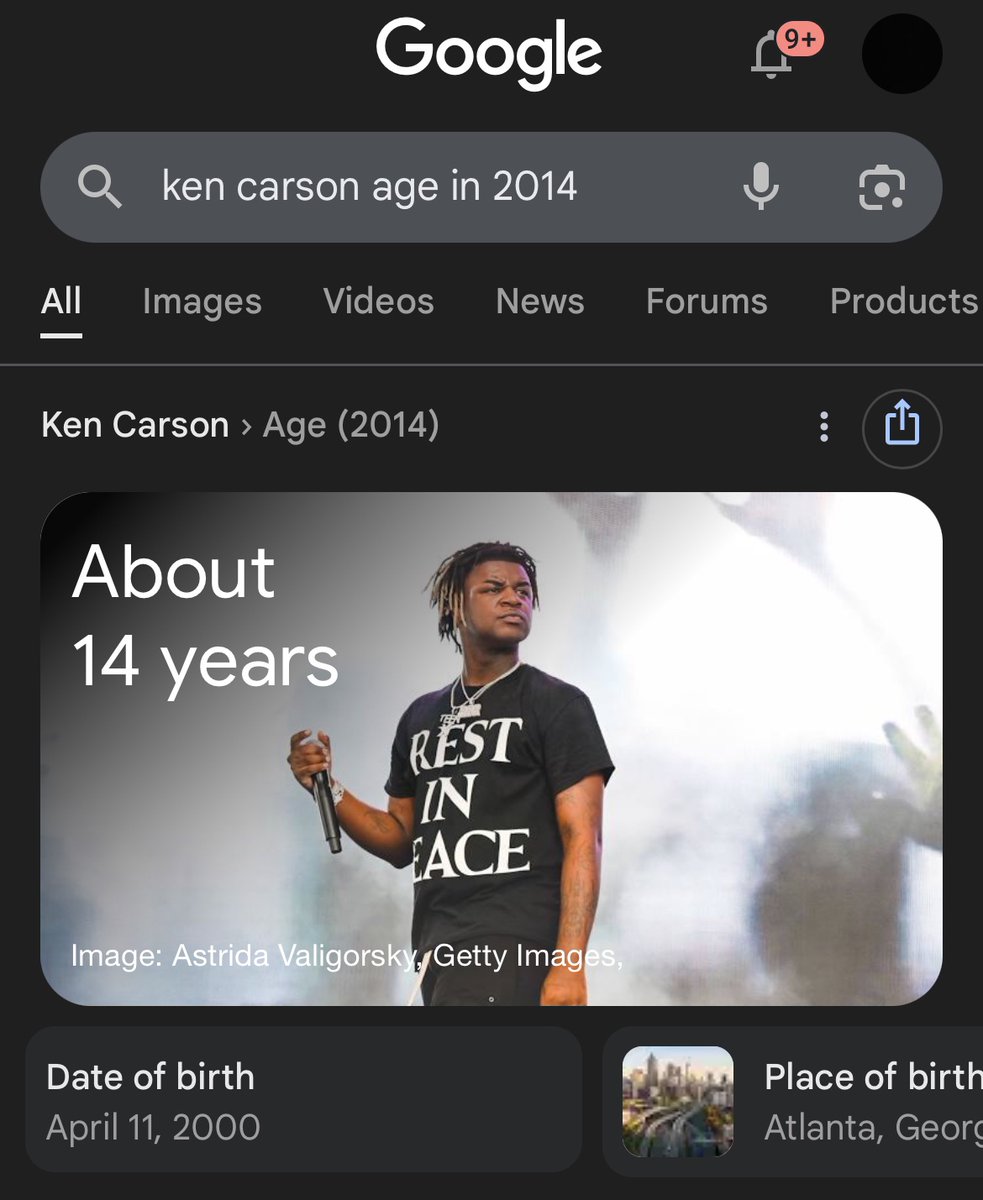Click the 'April 11, 2000' date text
This screenshot has height=1200, width=983.
pos(153,1128)
